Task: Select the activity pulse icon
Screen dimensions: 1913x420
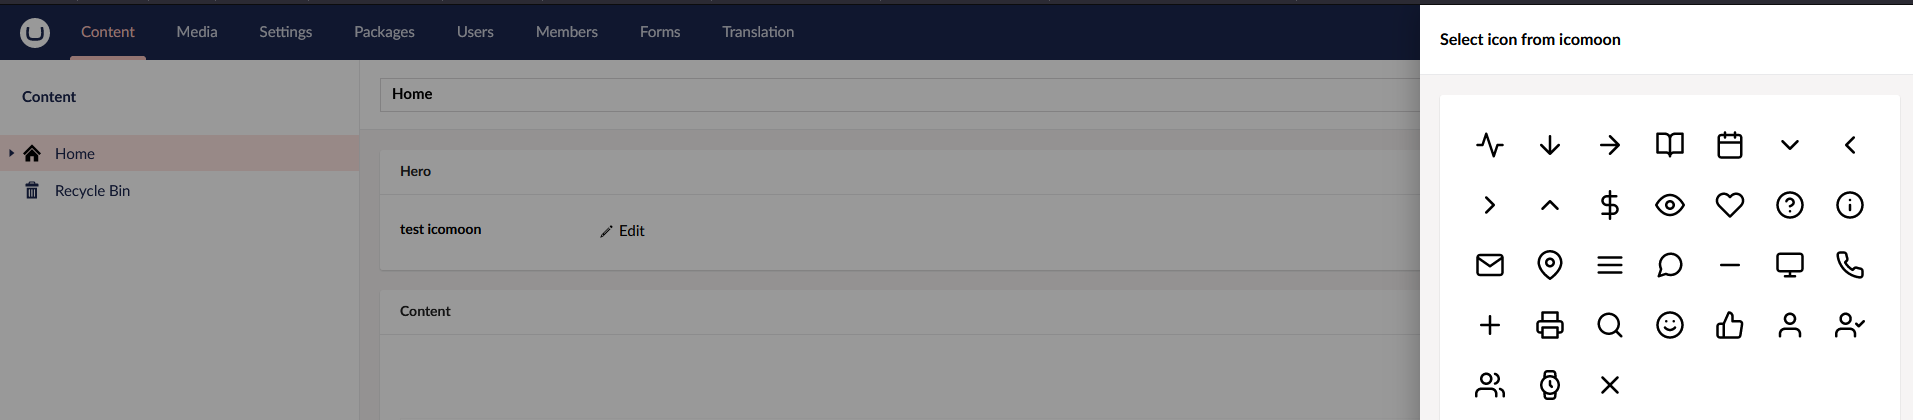Action: click(1490, 145)
